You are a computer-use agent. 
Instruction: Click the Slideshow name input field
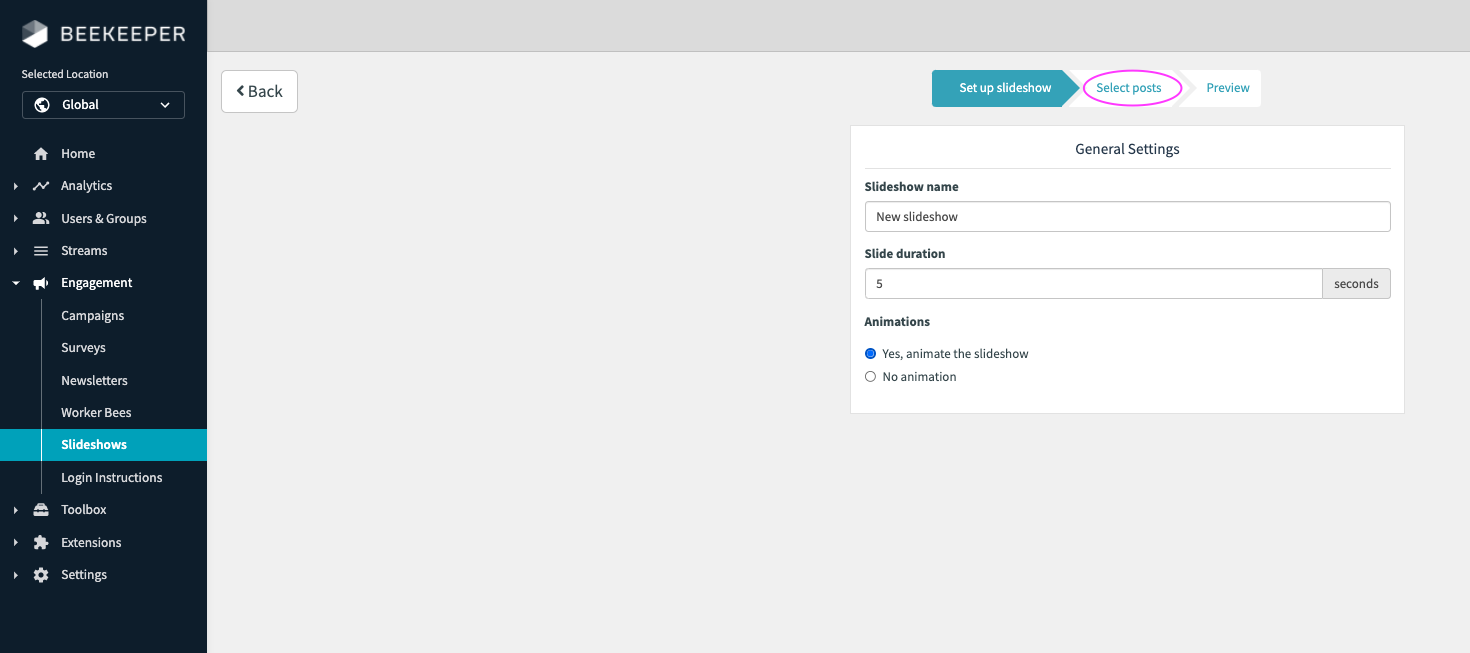tap(1127, 216)
